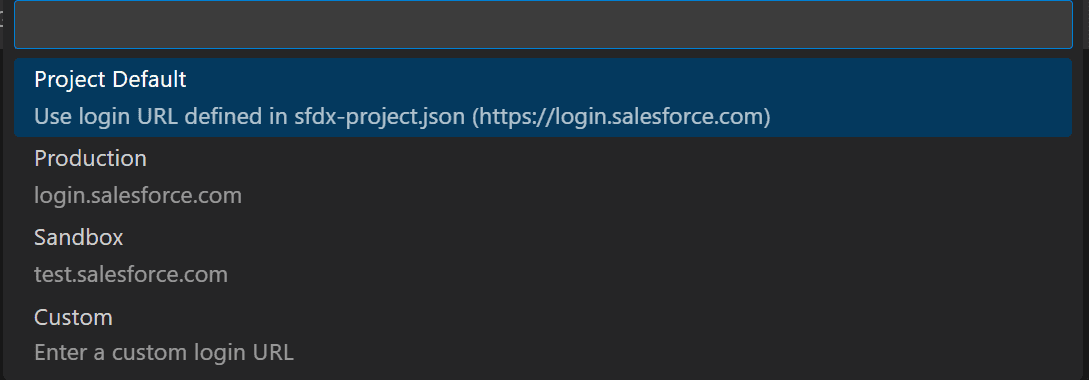1089x380 pixels.
Task: Select the Sandbox org option
Action: [543, 256]
